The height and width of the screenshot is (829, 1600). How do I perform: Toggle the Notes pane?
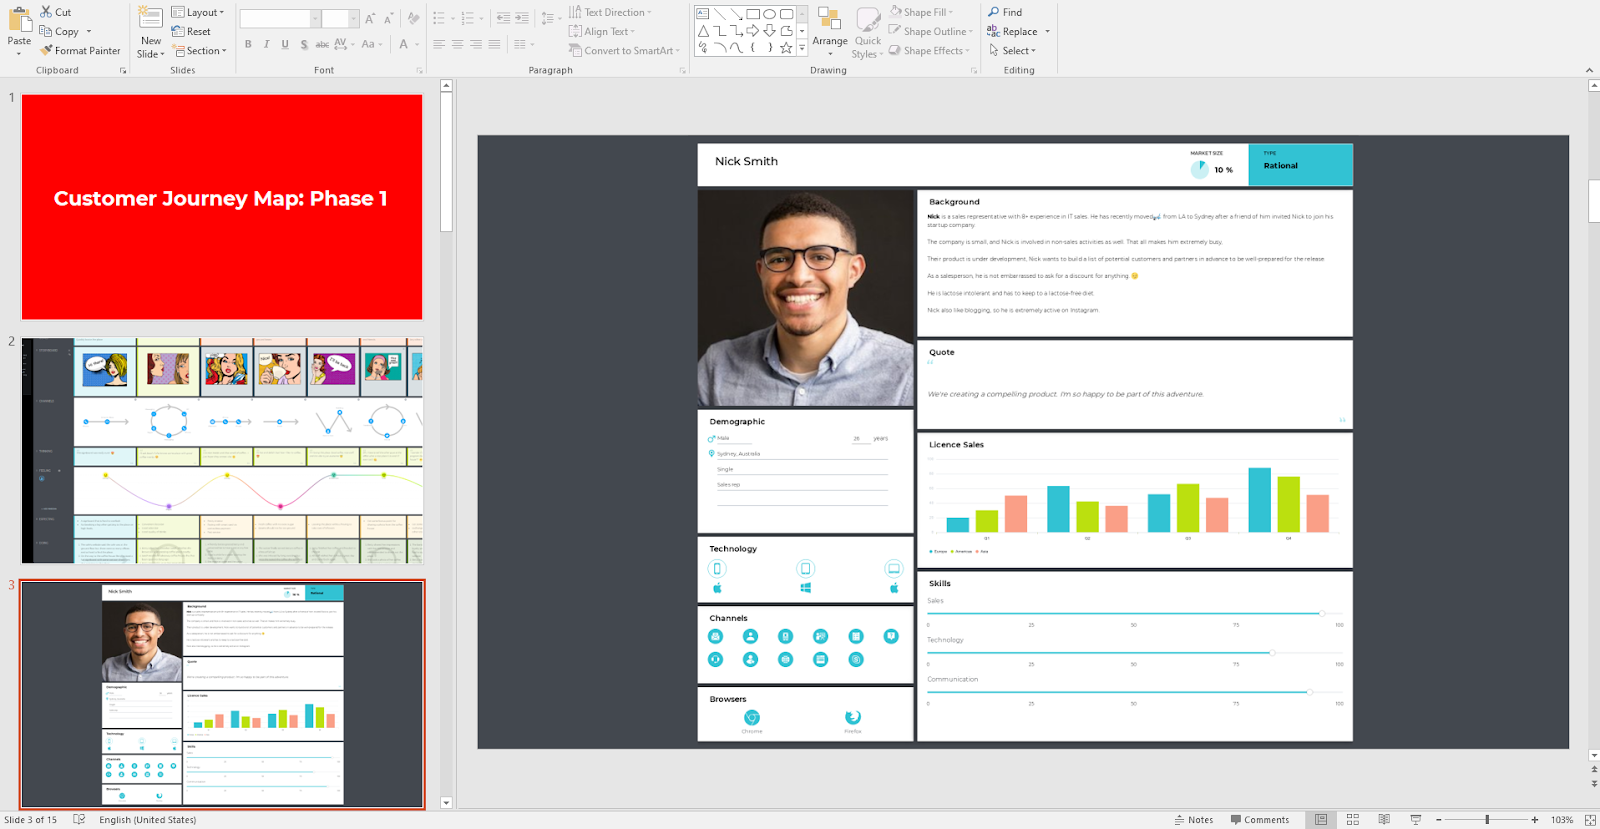pos(1193,819)
